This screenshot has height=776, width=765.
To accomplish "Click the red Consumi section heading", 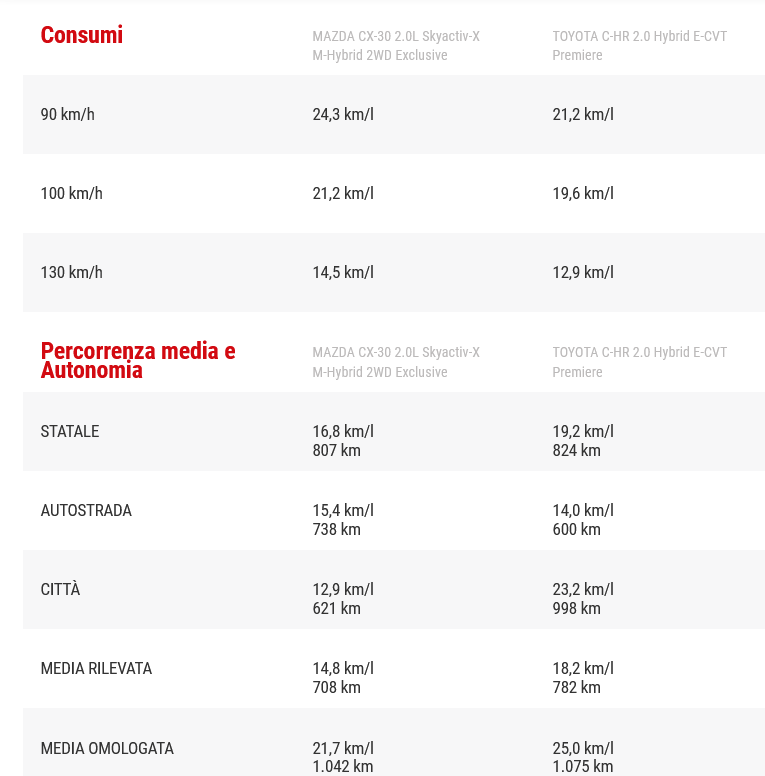I will coord(82,35).
